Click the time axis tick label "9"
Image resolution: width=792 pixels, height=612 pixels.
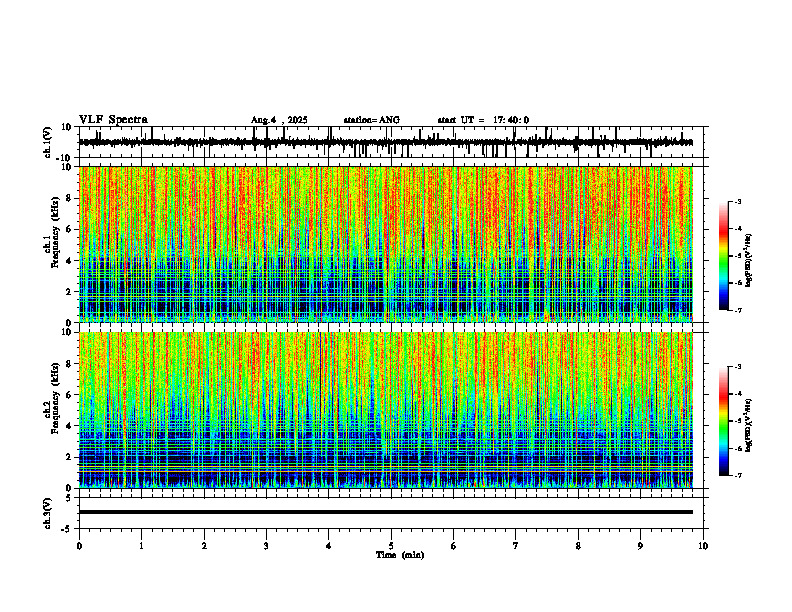point(640,546)
